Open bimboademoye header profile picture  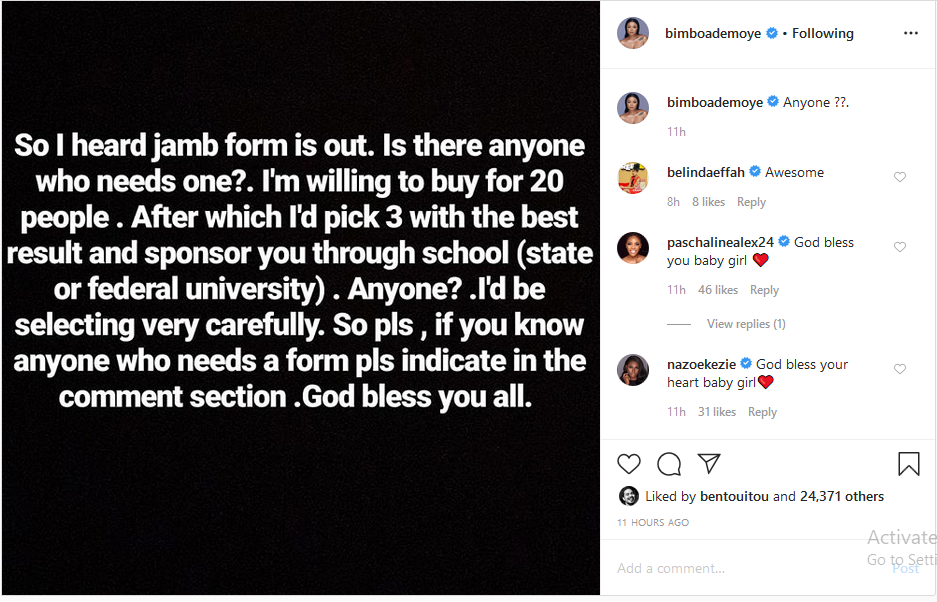click(x=633, y=33)
